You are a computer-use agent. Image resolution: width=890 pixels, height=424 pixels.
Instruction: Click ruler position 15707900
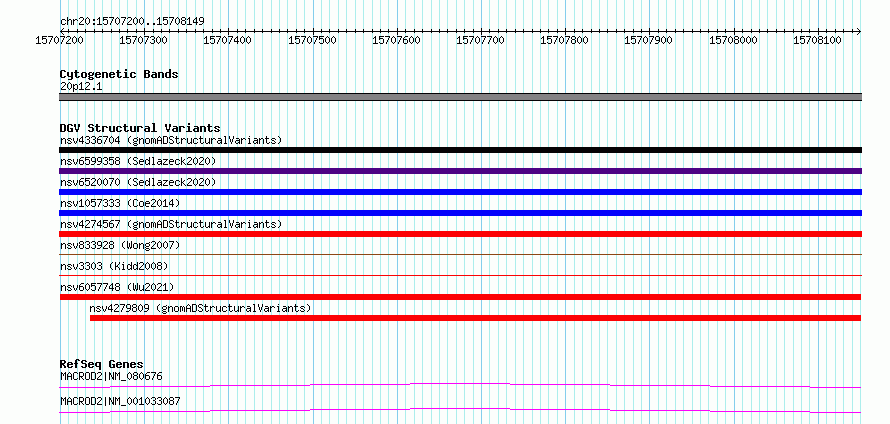(x=649, y=40)
